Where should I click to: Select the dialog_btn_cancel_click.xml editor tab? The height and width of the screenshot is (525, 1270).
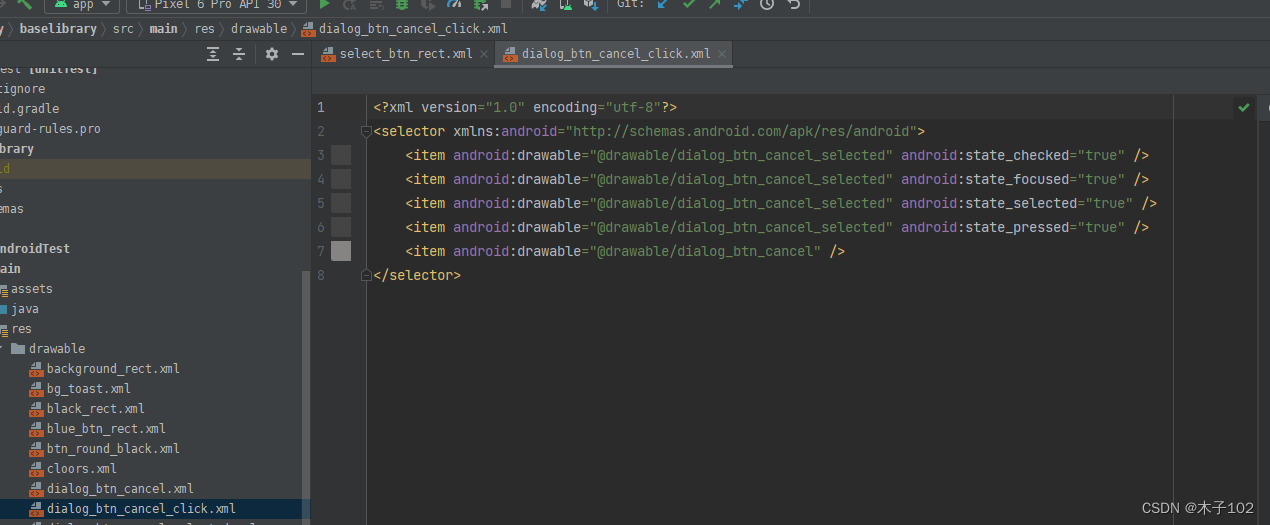click(x=616, y=54)
